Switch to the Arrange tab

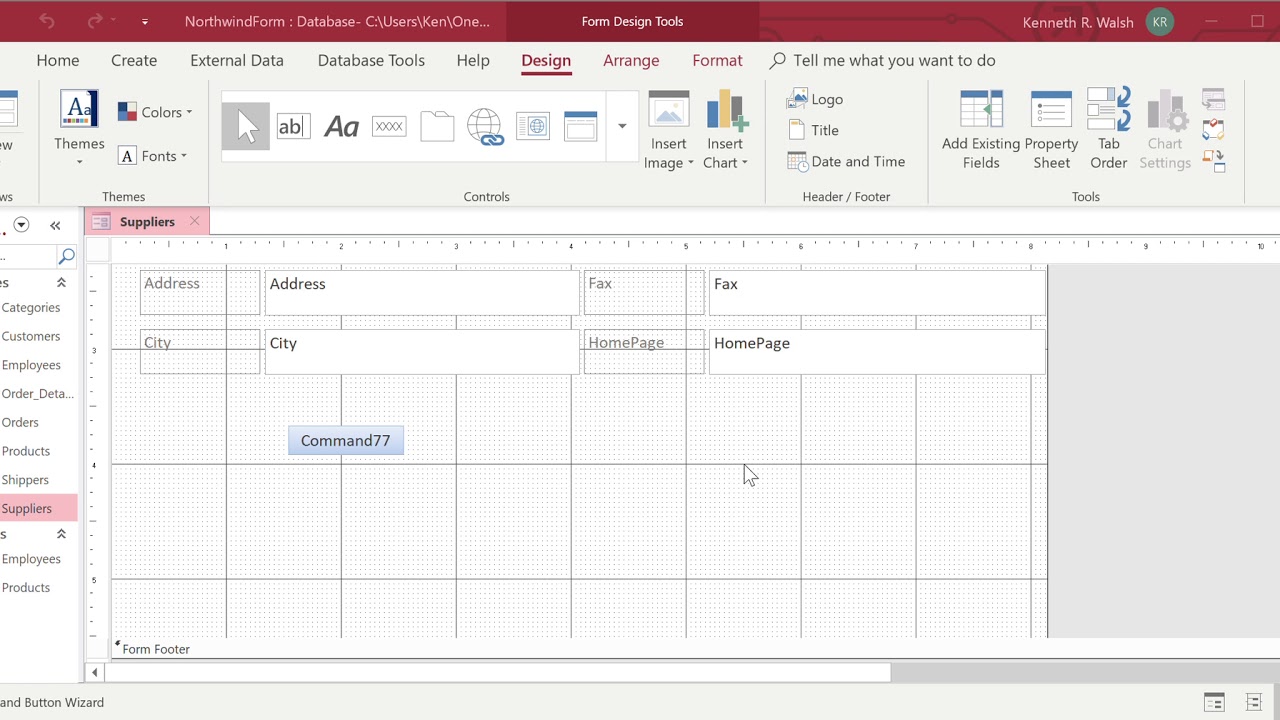(x=631, y=60)
